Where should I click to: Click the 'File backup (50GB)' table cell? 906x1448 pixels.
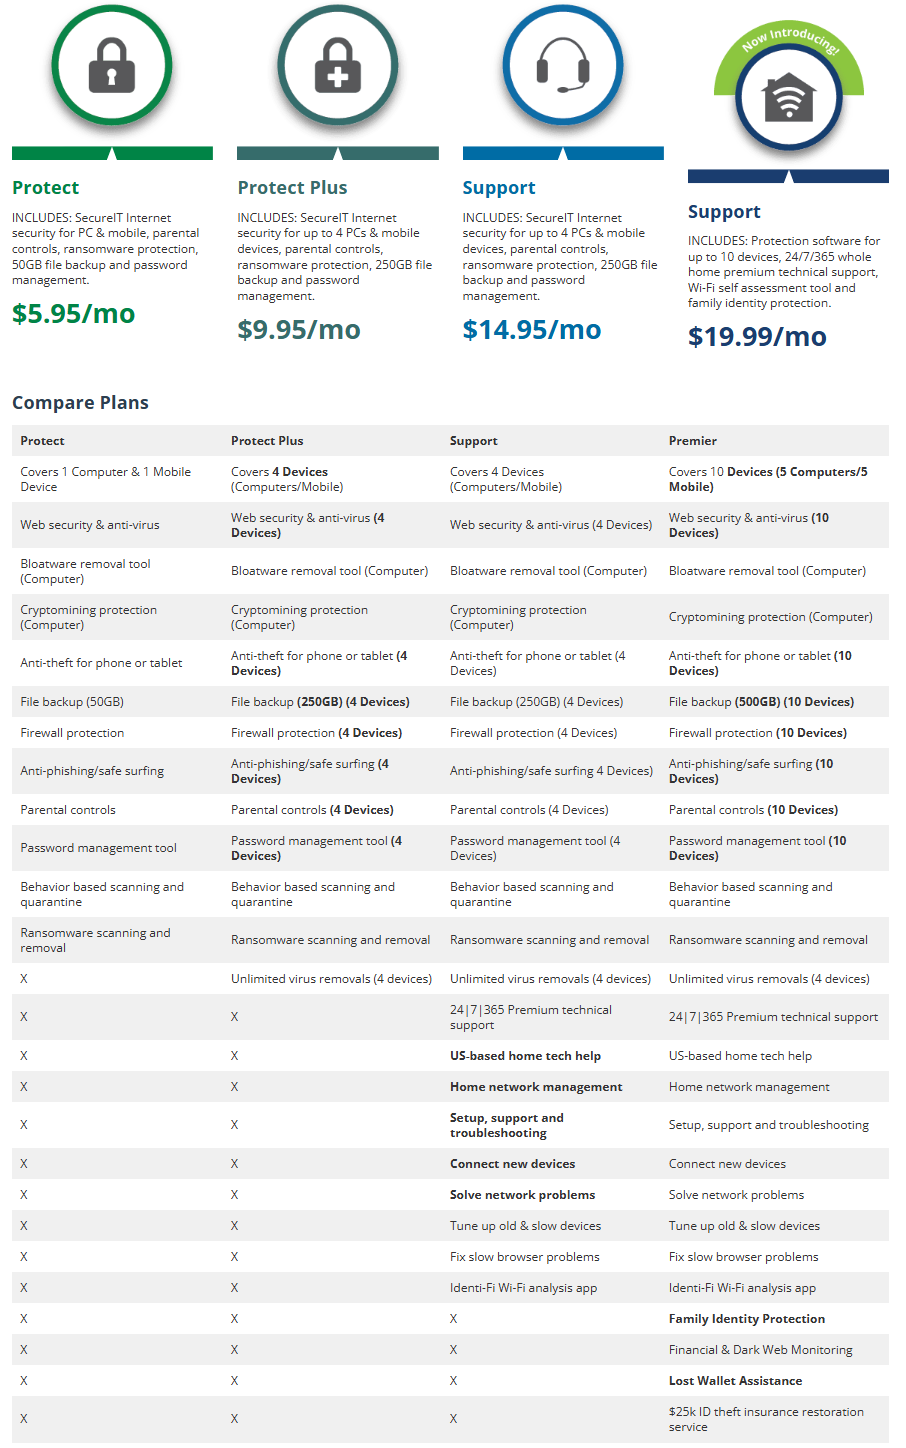[x=72, y=702]
